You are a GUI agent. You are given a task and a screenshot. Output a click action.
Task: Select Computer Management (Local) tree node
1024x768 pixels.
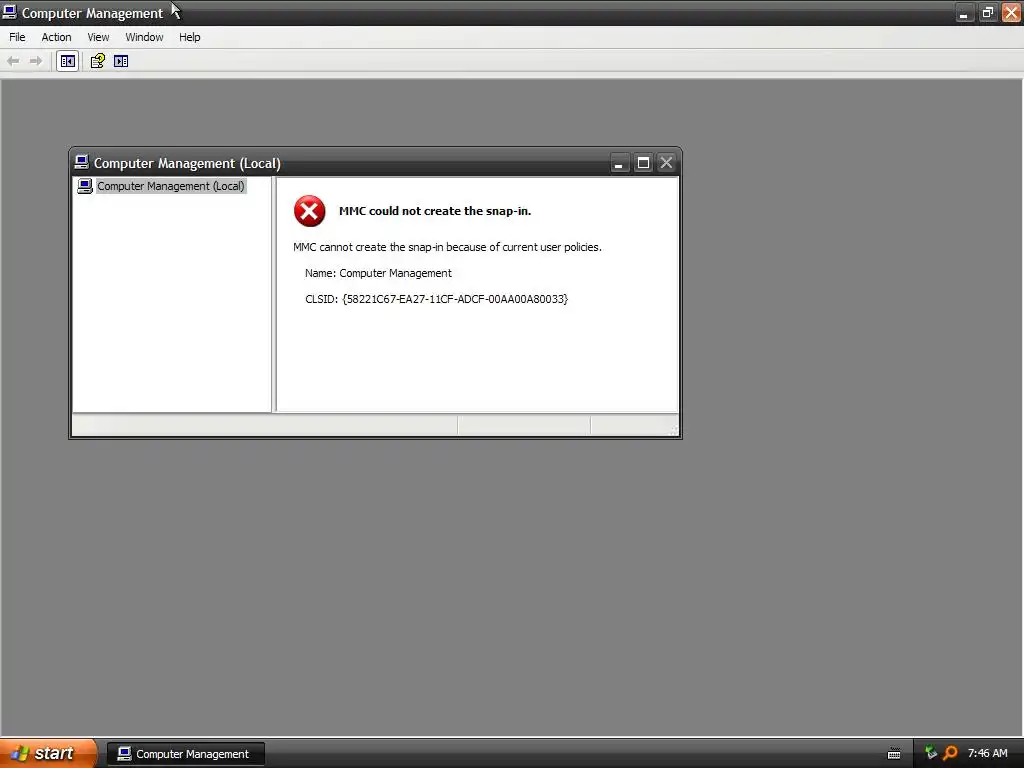(170, 186)
